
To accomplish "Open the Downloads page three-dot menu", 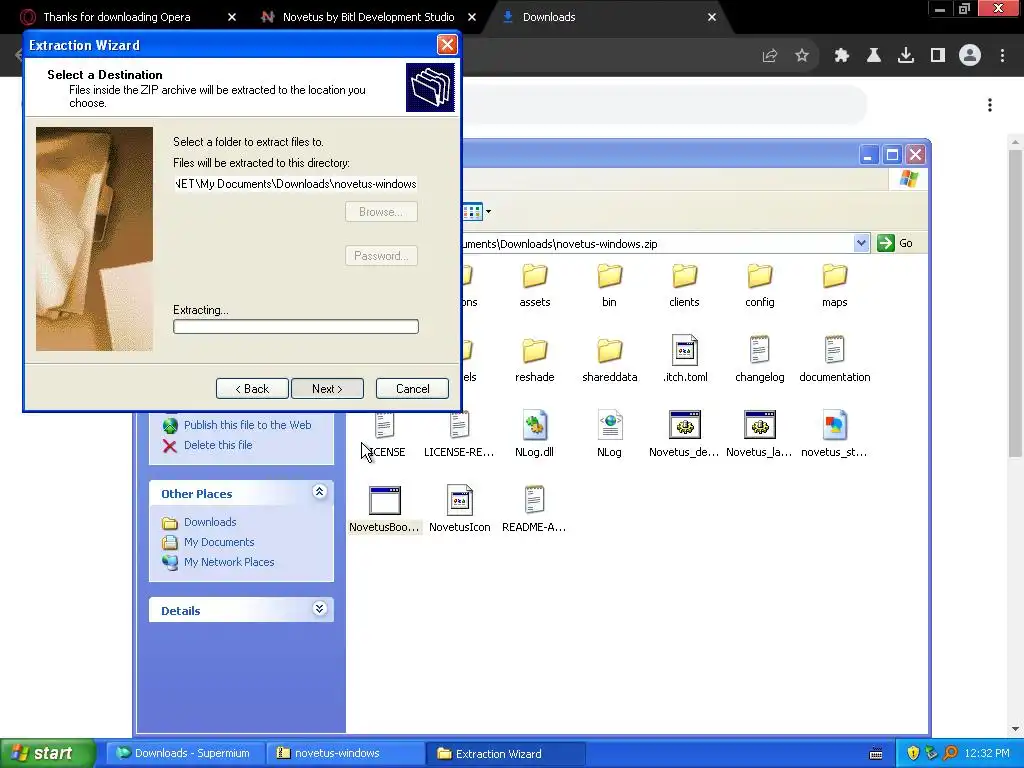I will point(990,105).
